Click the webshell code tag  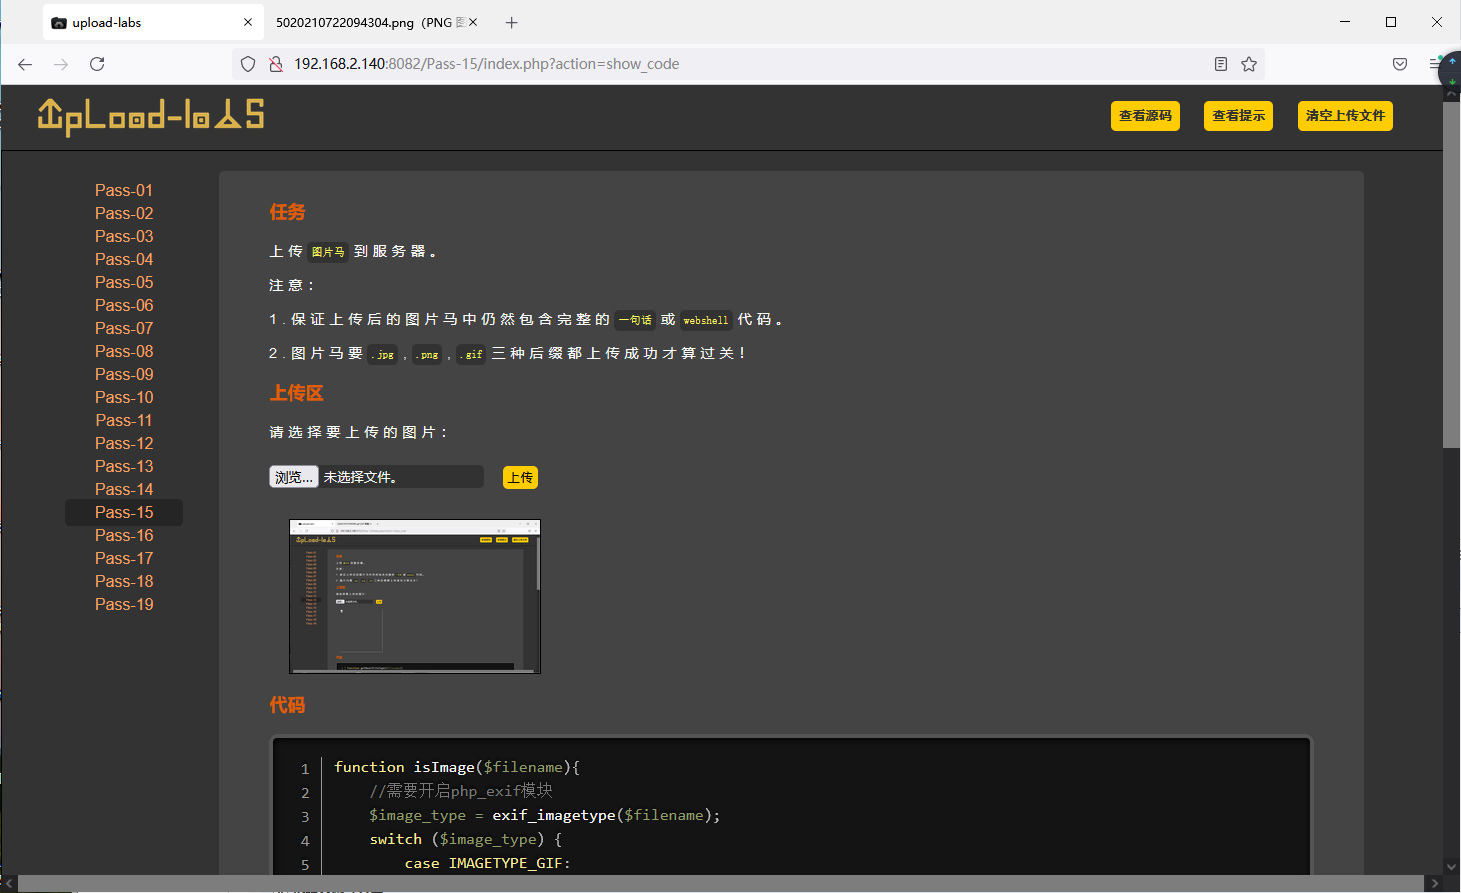point(706,320)
